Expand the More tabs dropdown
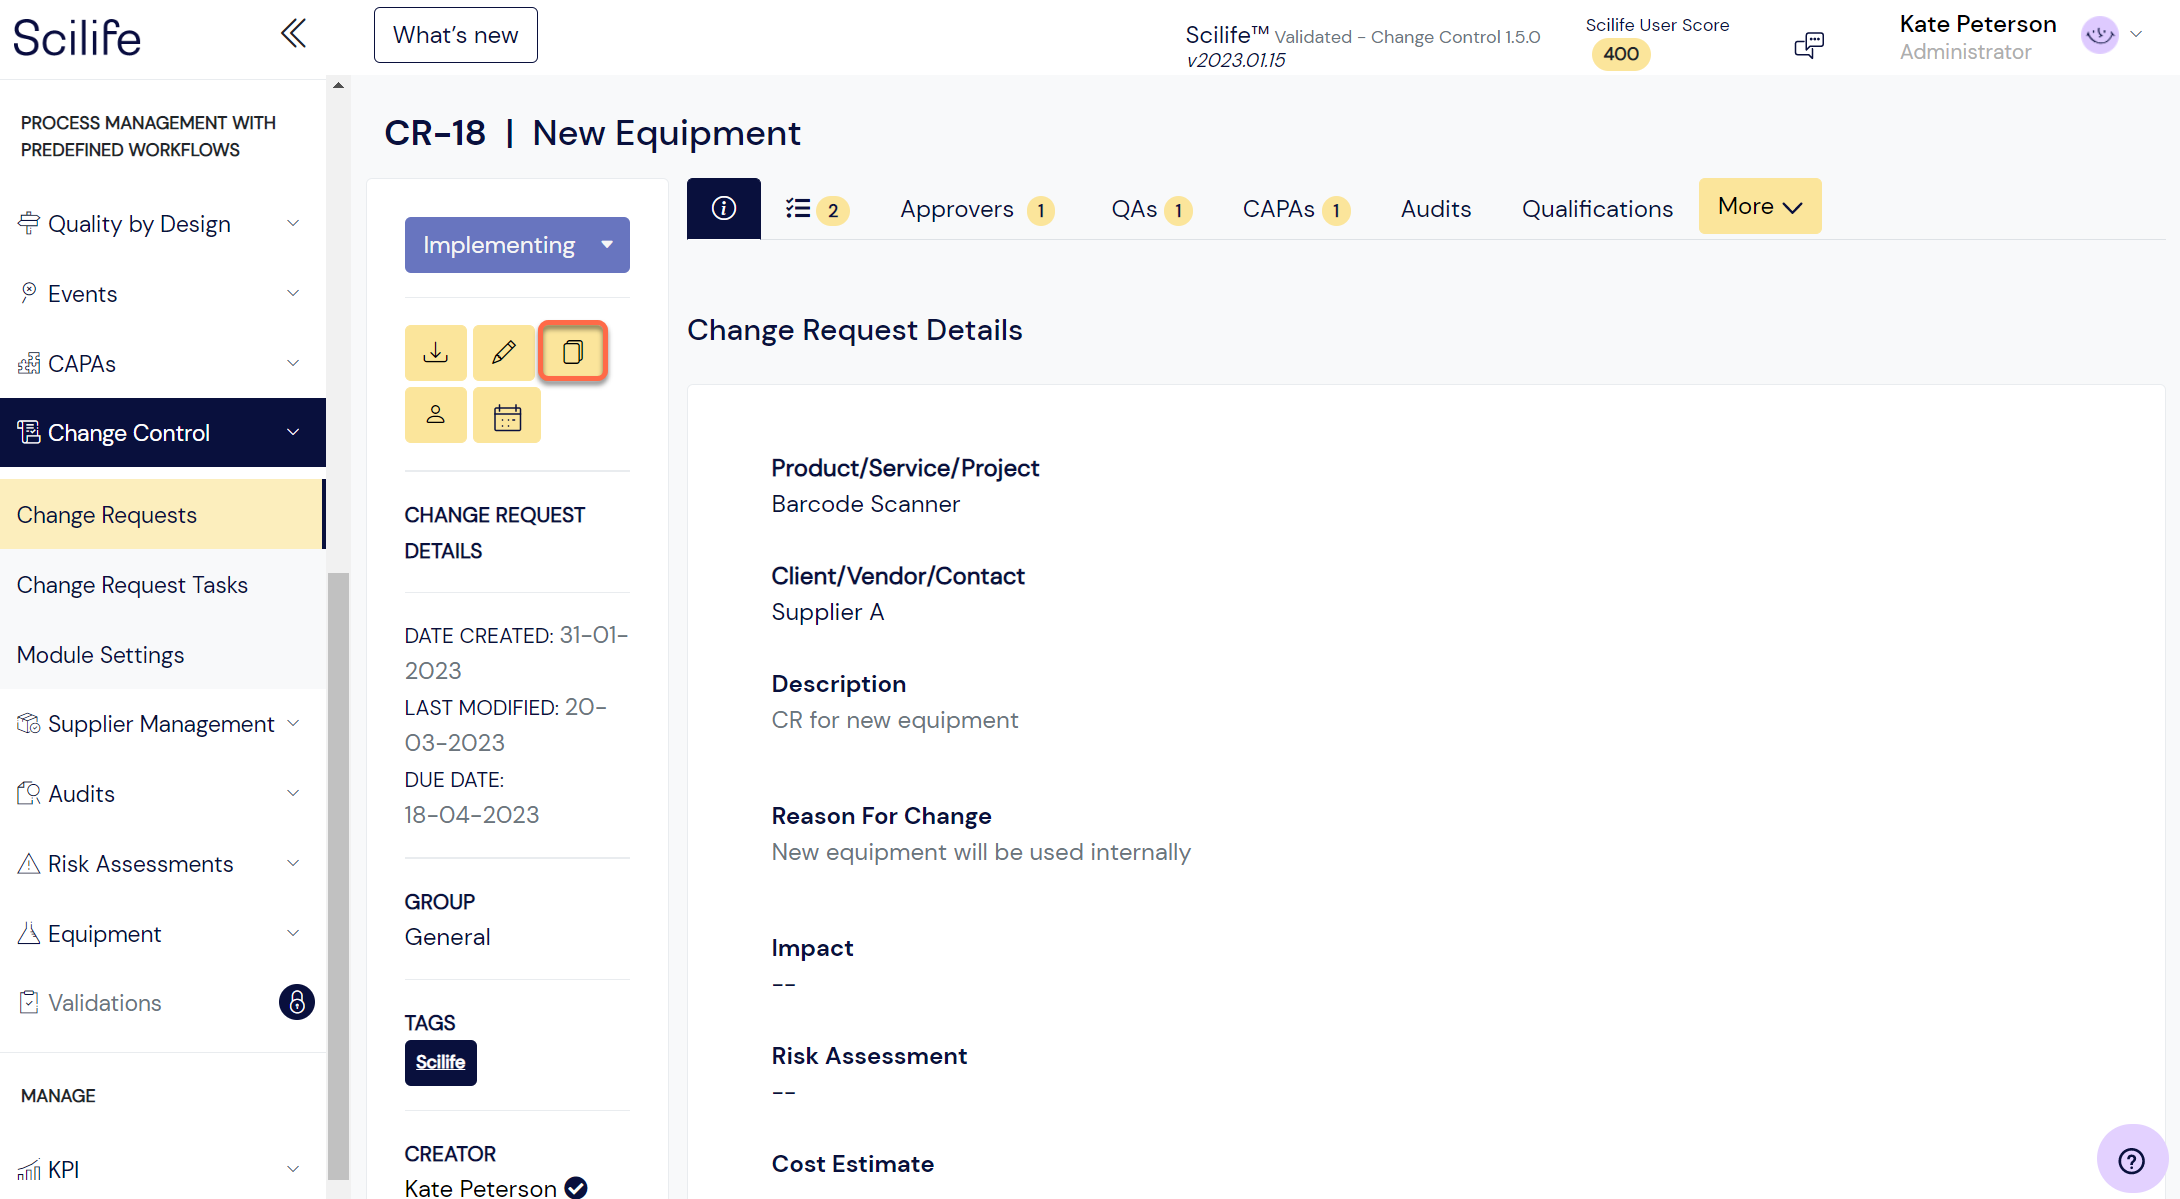This screenshot has height=1199, width=2180. (1760, 206)
